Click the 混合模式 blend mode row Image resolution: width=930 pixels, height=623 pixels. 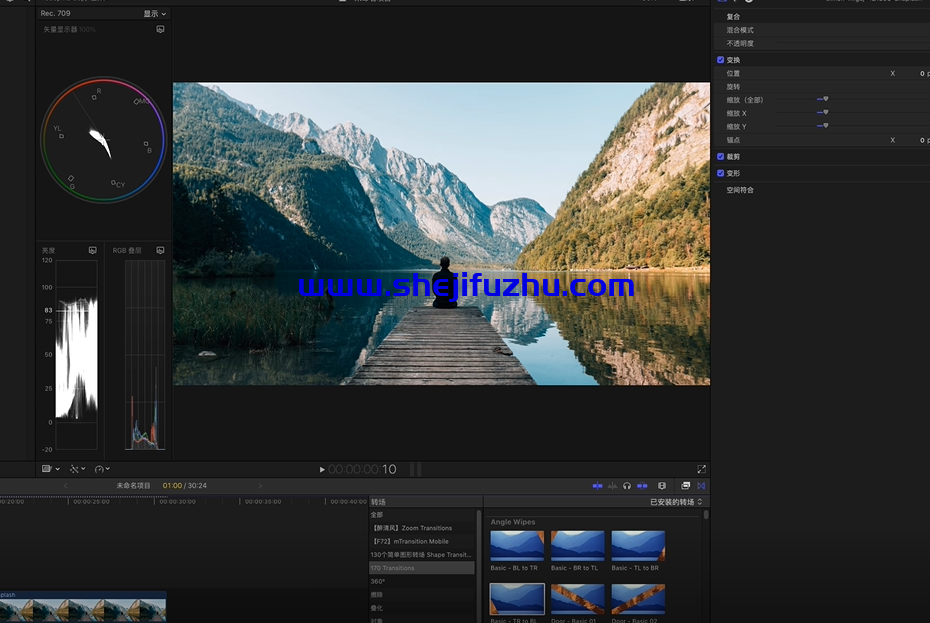[x=822, y=30]
